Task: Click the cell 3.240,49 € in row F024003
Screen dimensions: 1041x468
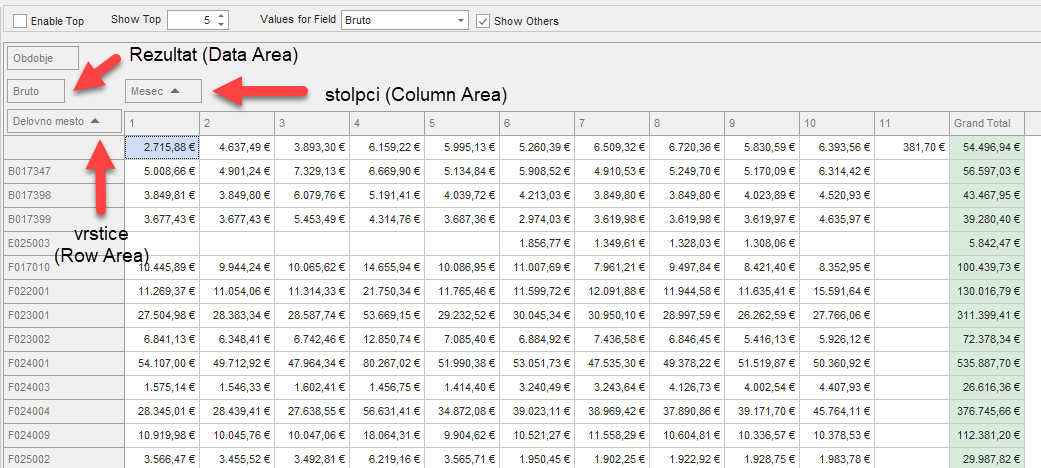Action: (536, 387)
